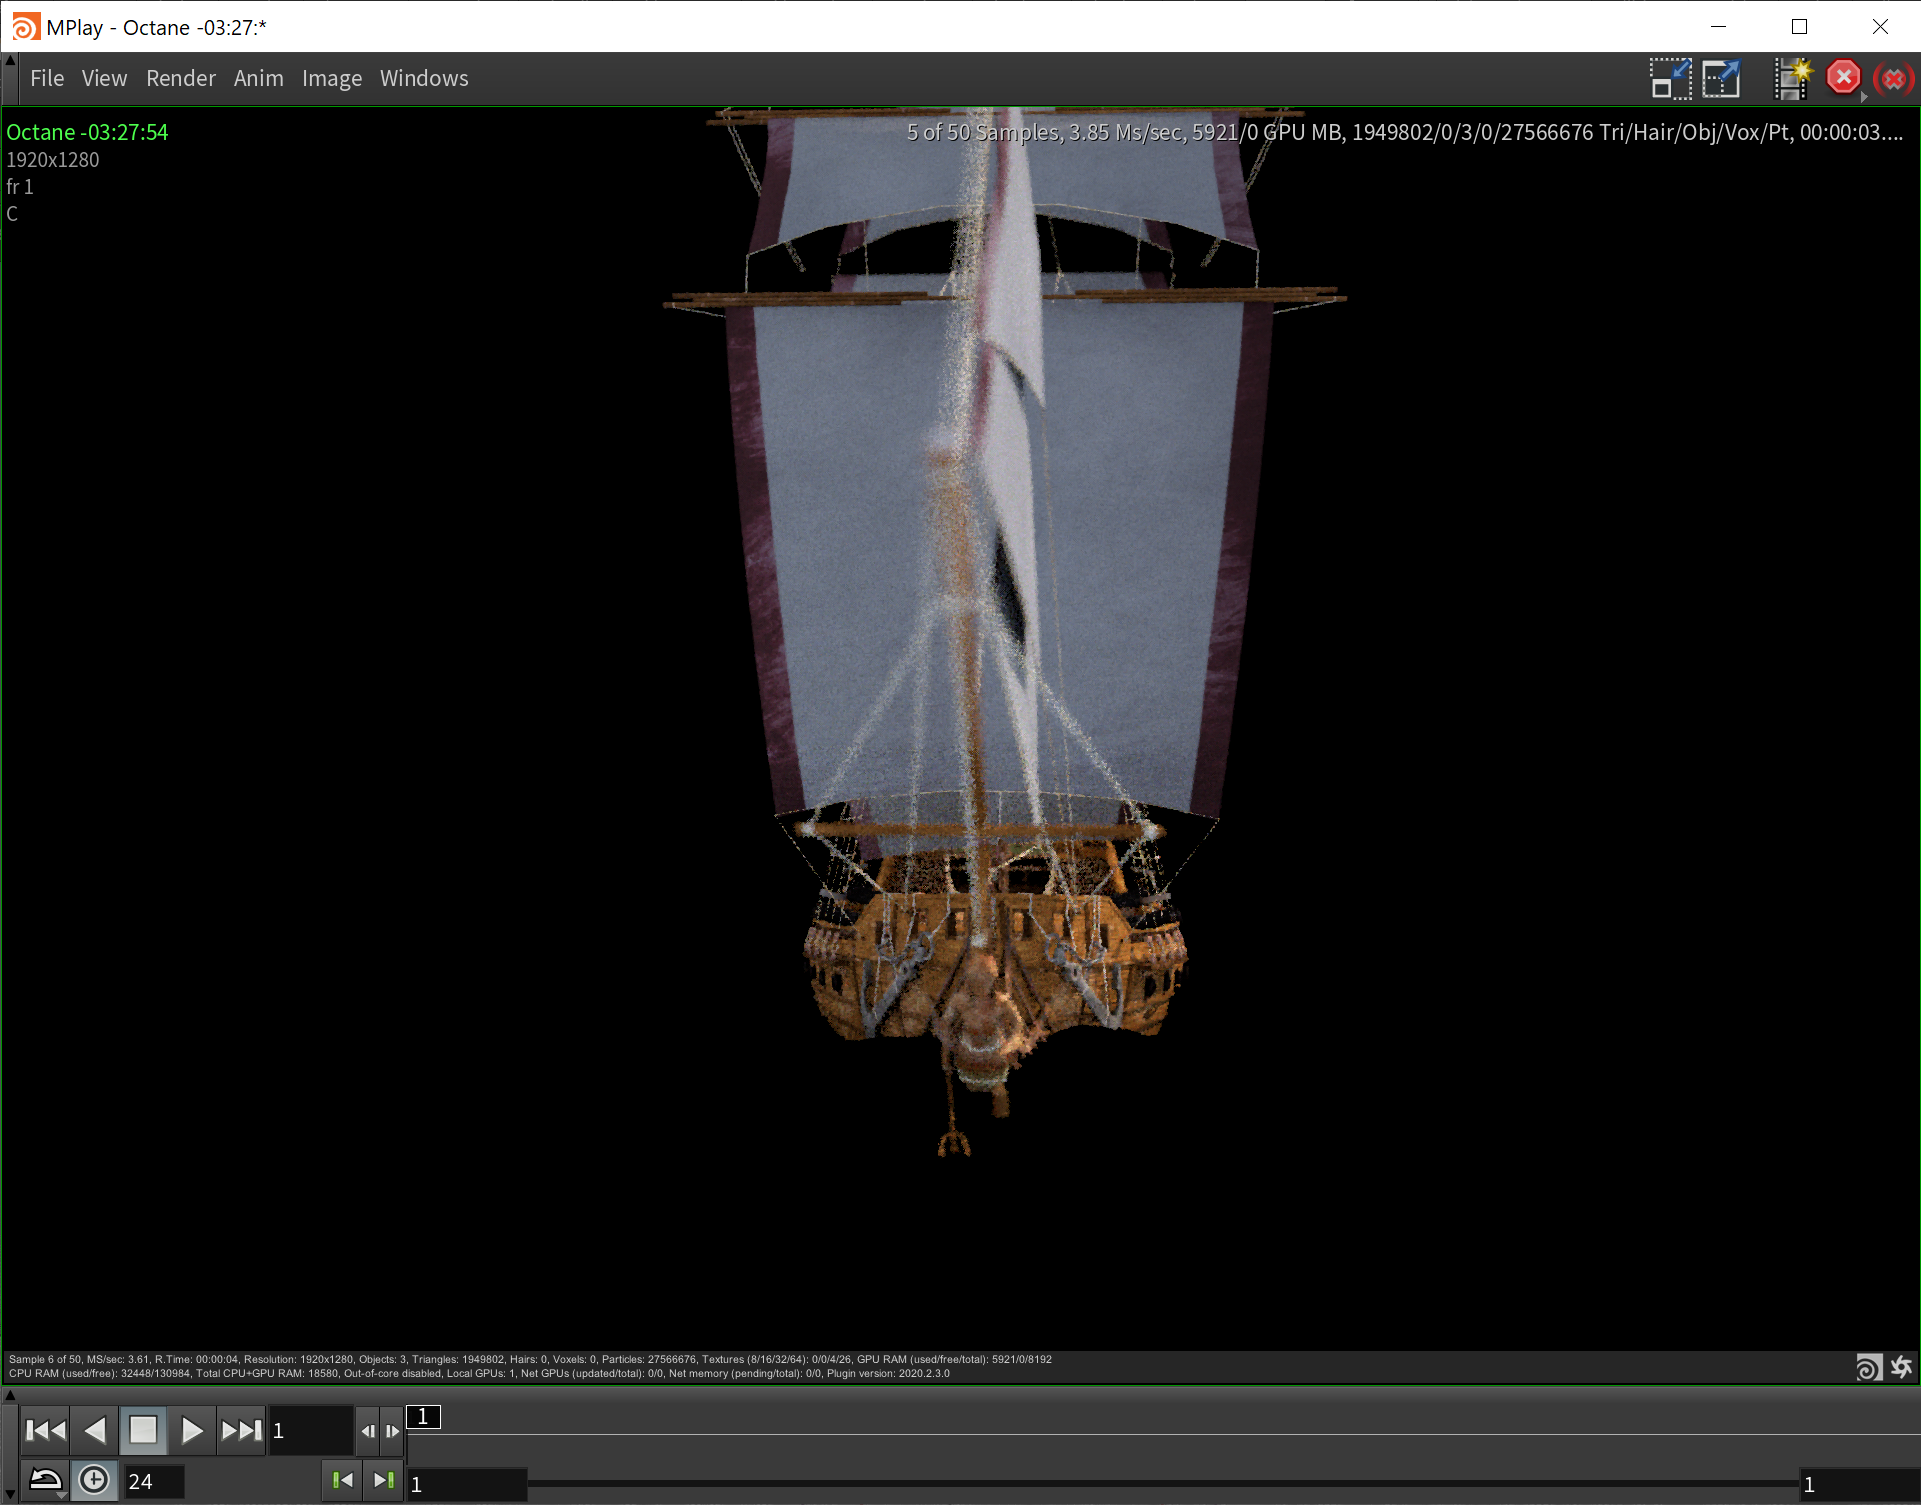Click the timeline slider track

click(x=1160, y=1483)
